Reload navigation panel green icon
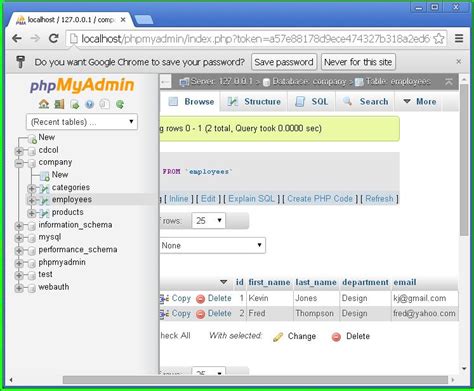The width and height of the screenshot is (474, 391). tap(120, 104)
